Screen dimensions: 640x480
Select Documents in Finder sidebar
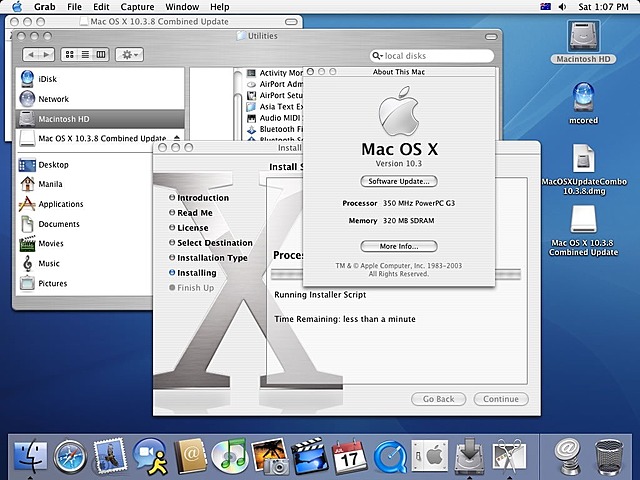[84, 224]
